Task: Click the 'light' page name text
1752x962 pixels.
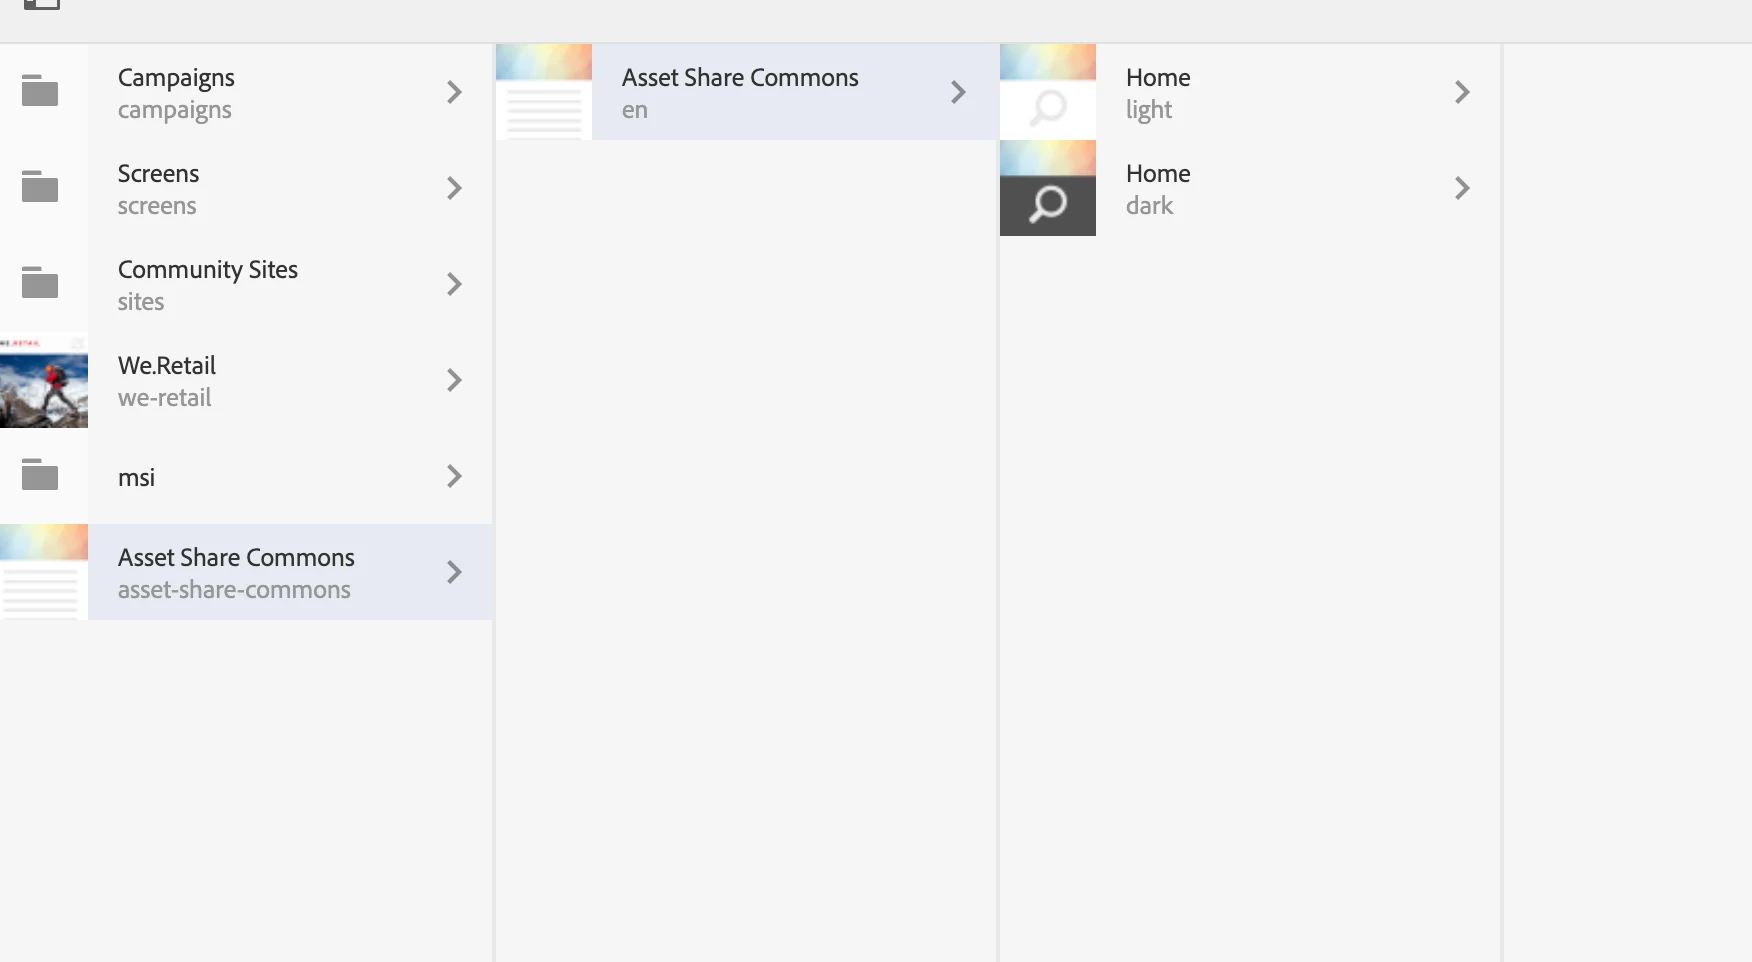Action: coord(1149,110)
